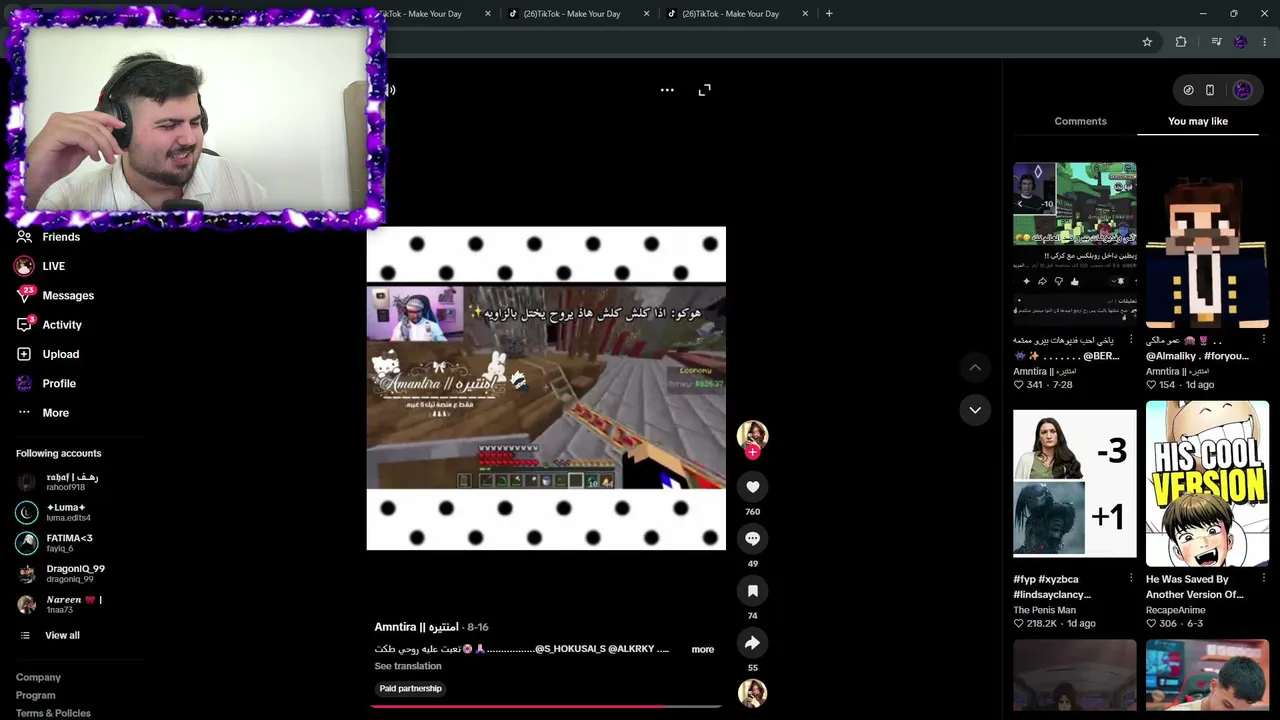
Task: Open the Chrome three-dot menu
Action: pos(1265,42)
